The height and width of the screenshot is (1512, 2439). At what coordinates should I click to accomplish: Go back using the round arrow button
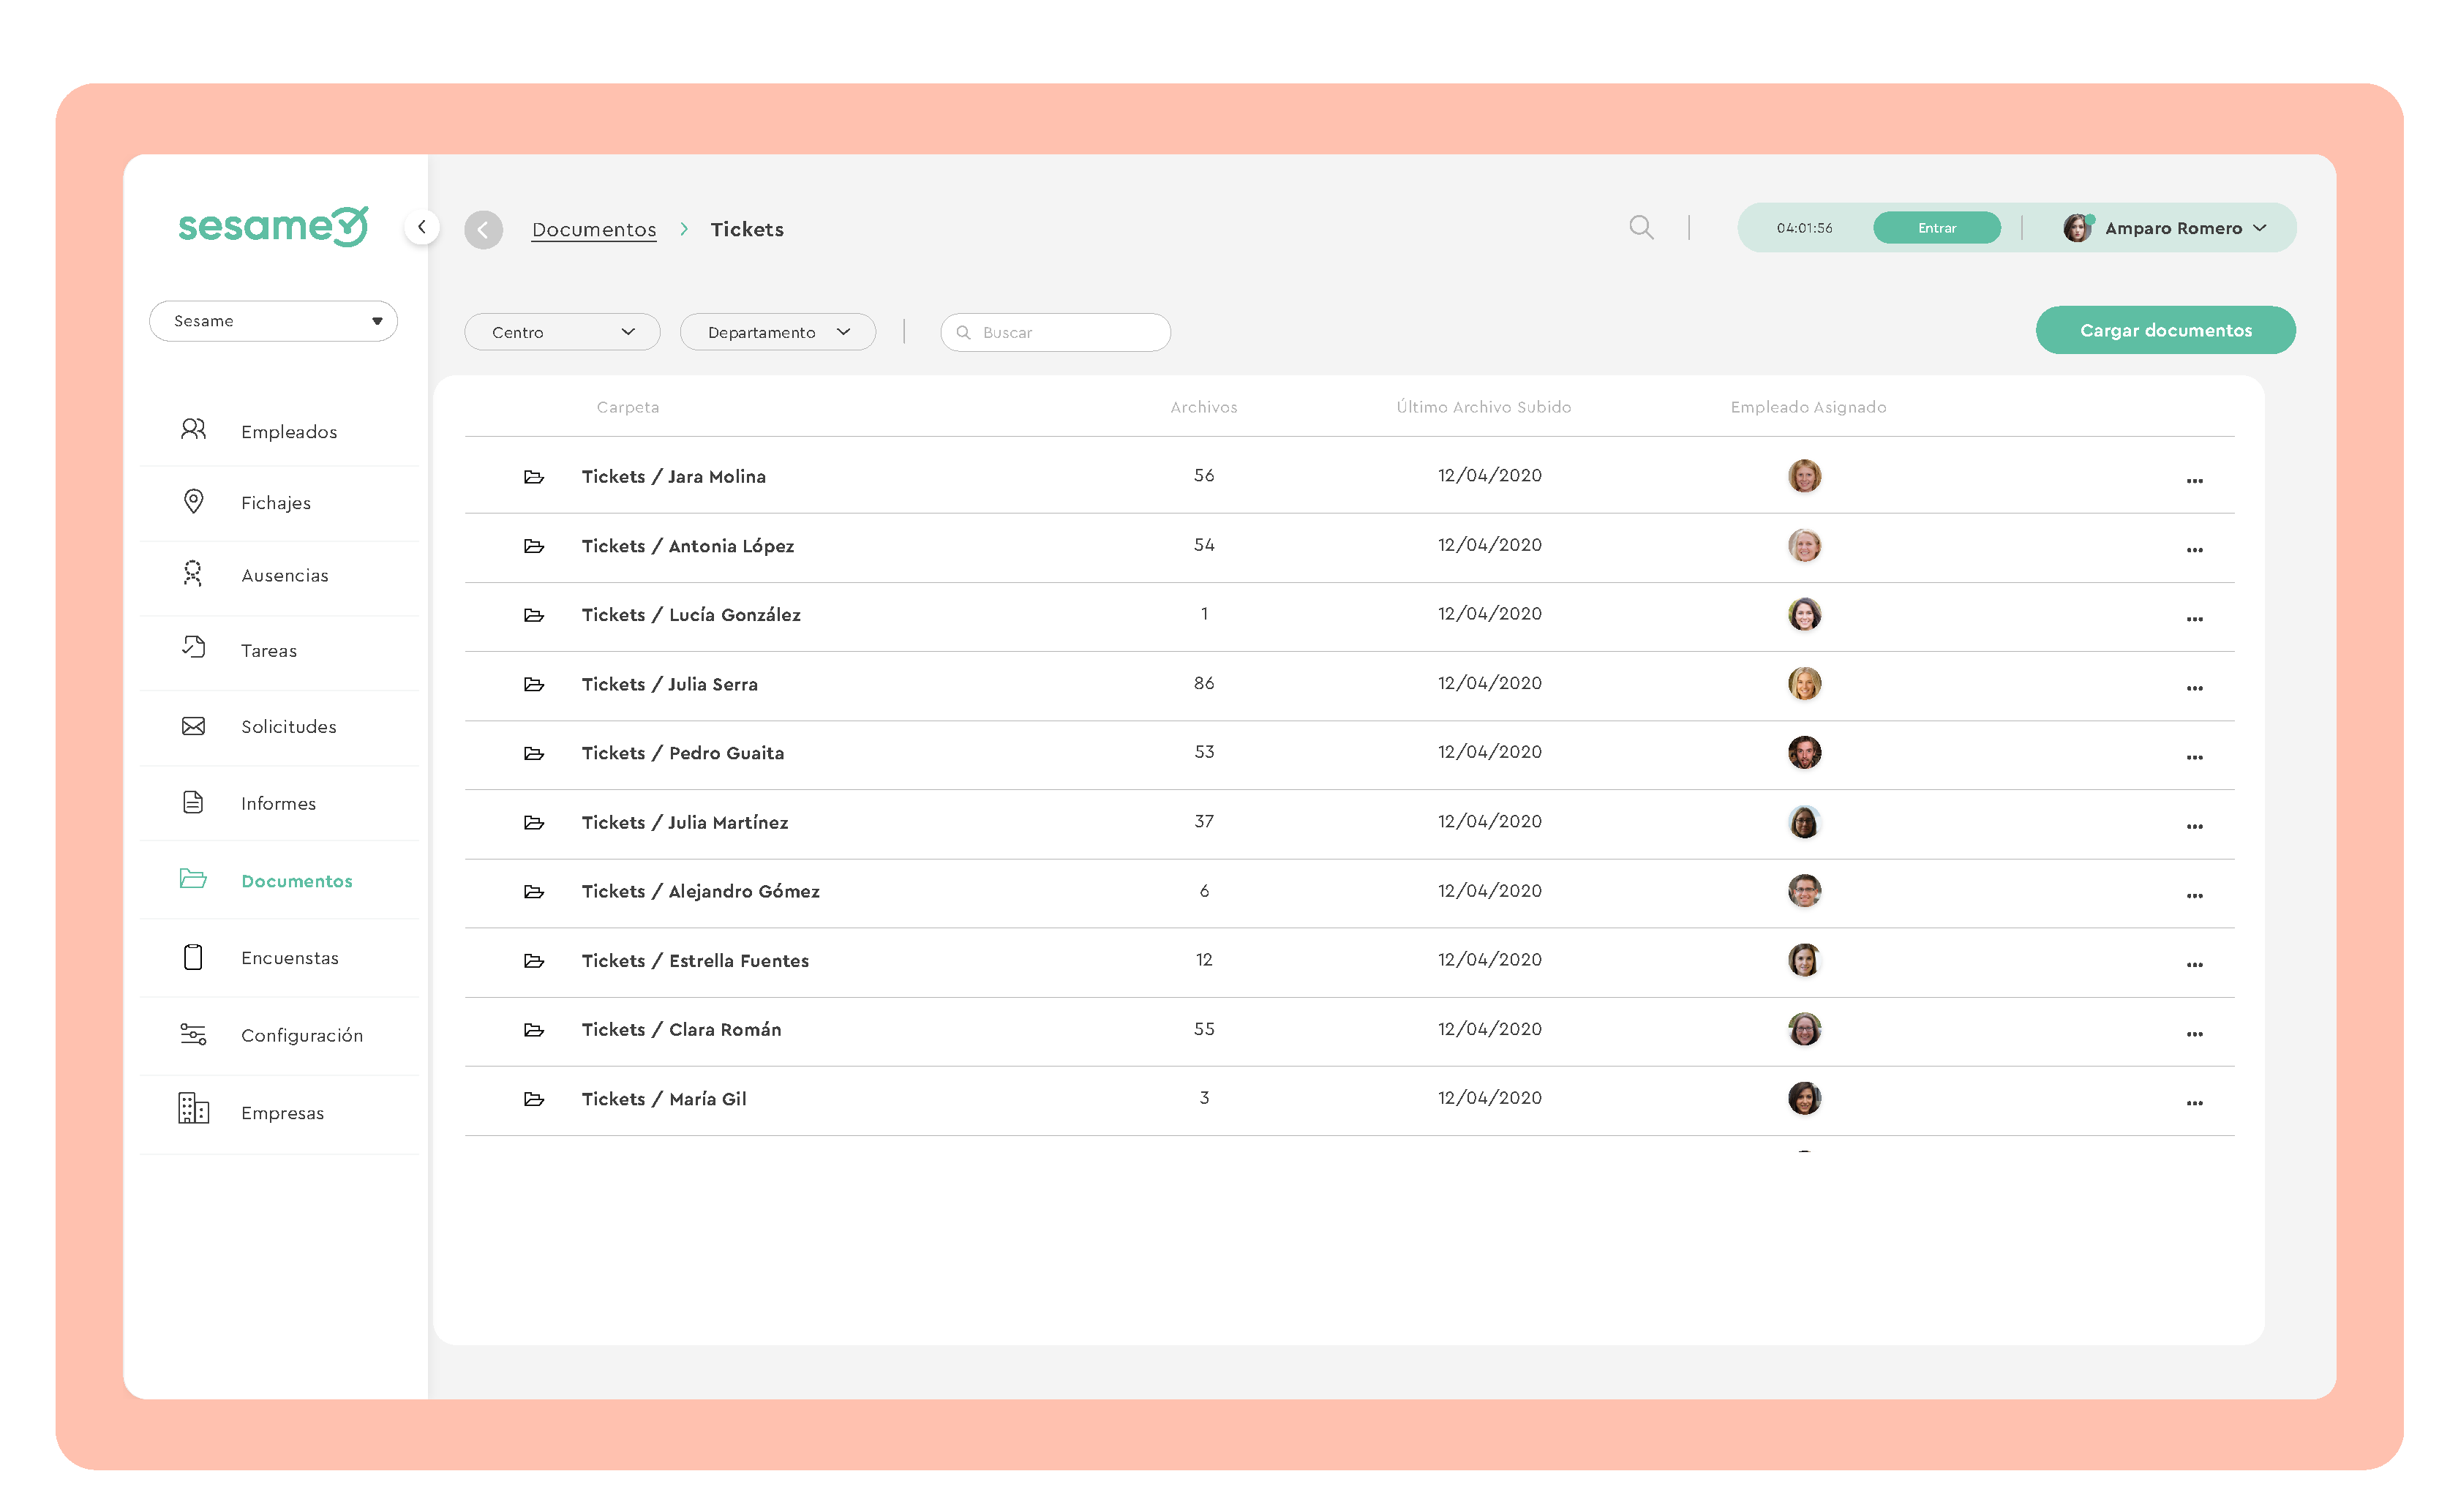(x=483, y=229)
